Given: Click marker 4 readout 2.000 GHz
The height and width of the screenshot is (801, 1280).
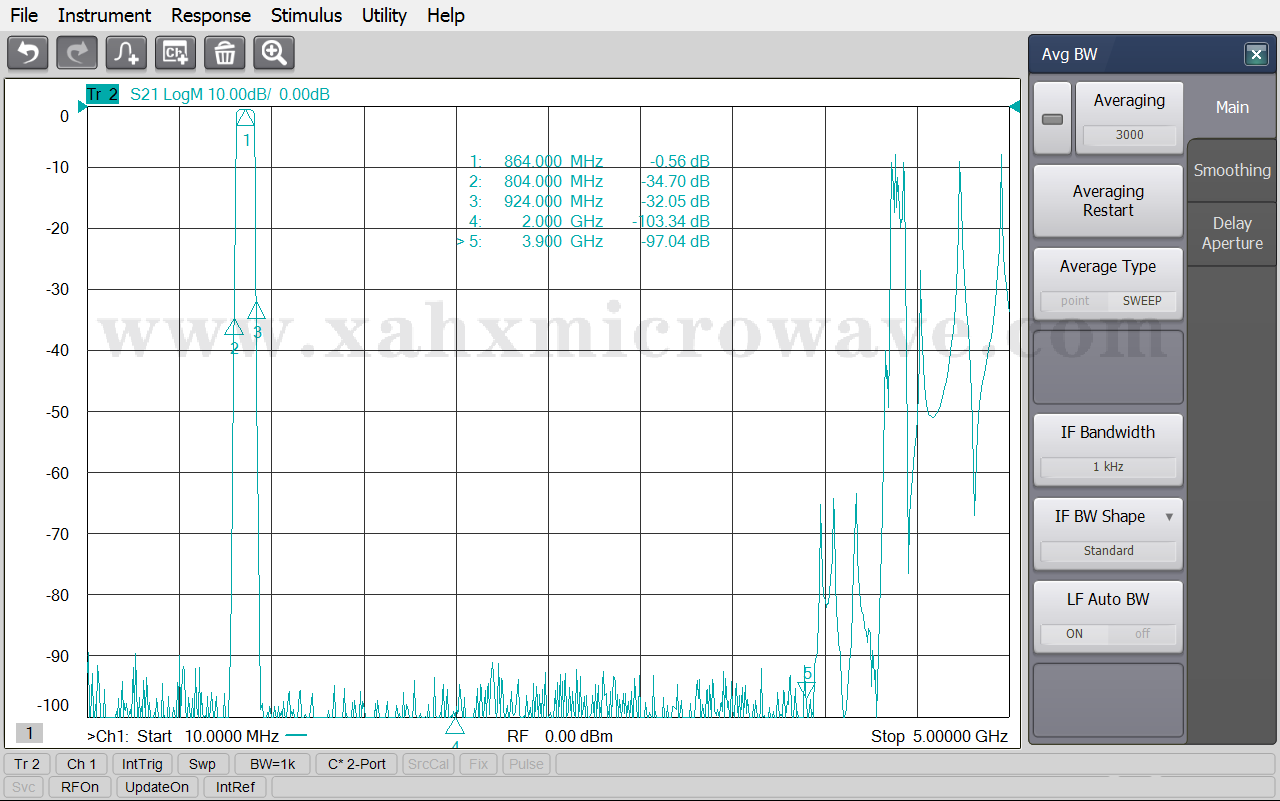Looking at the screenshot, I should (563, 221).
